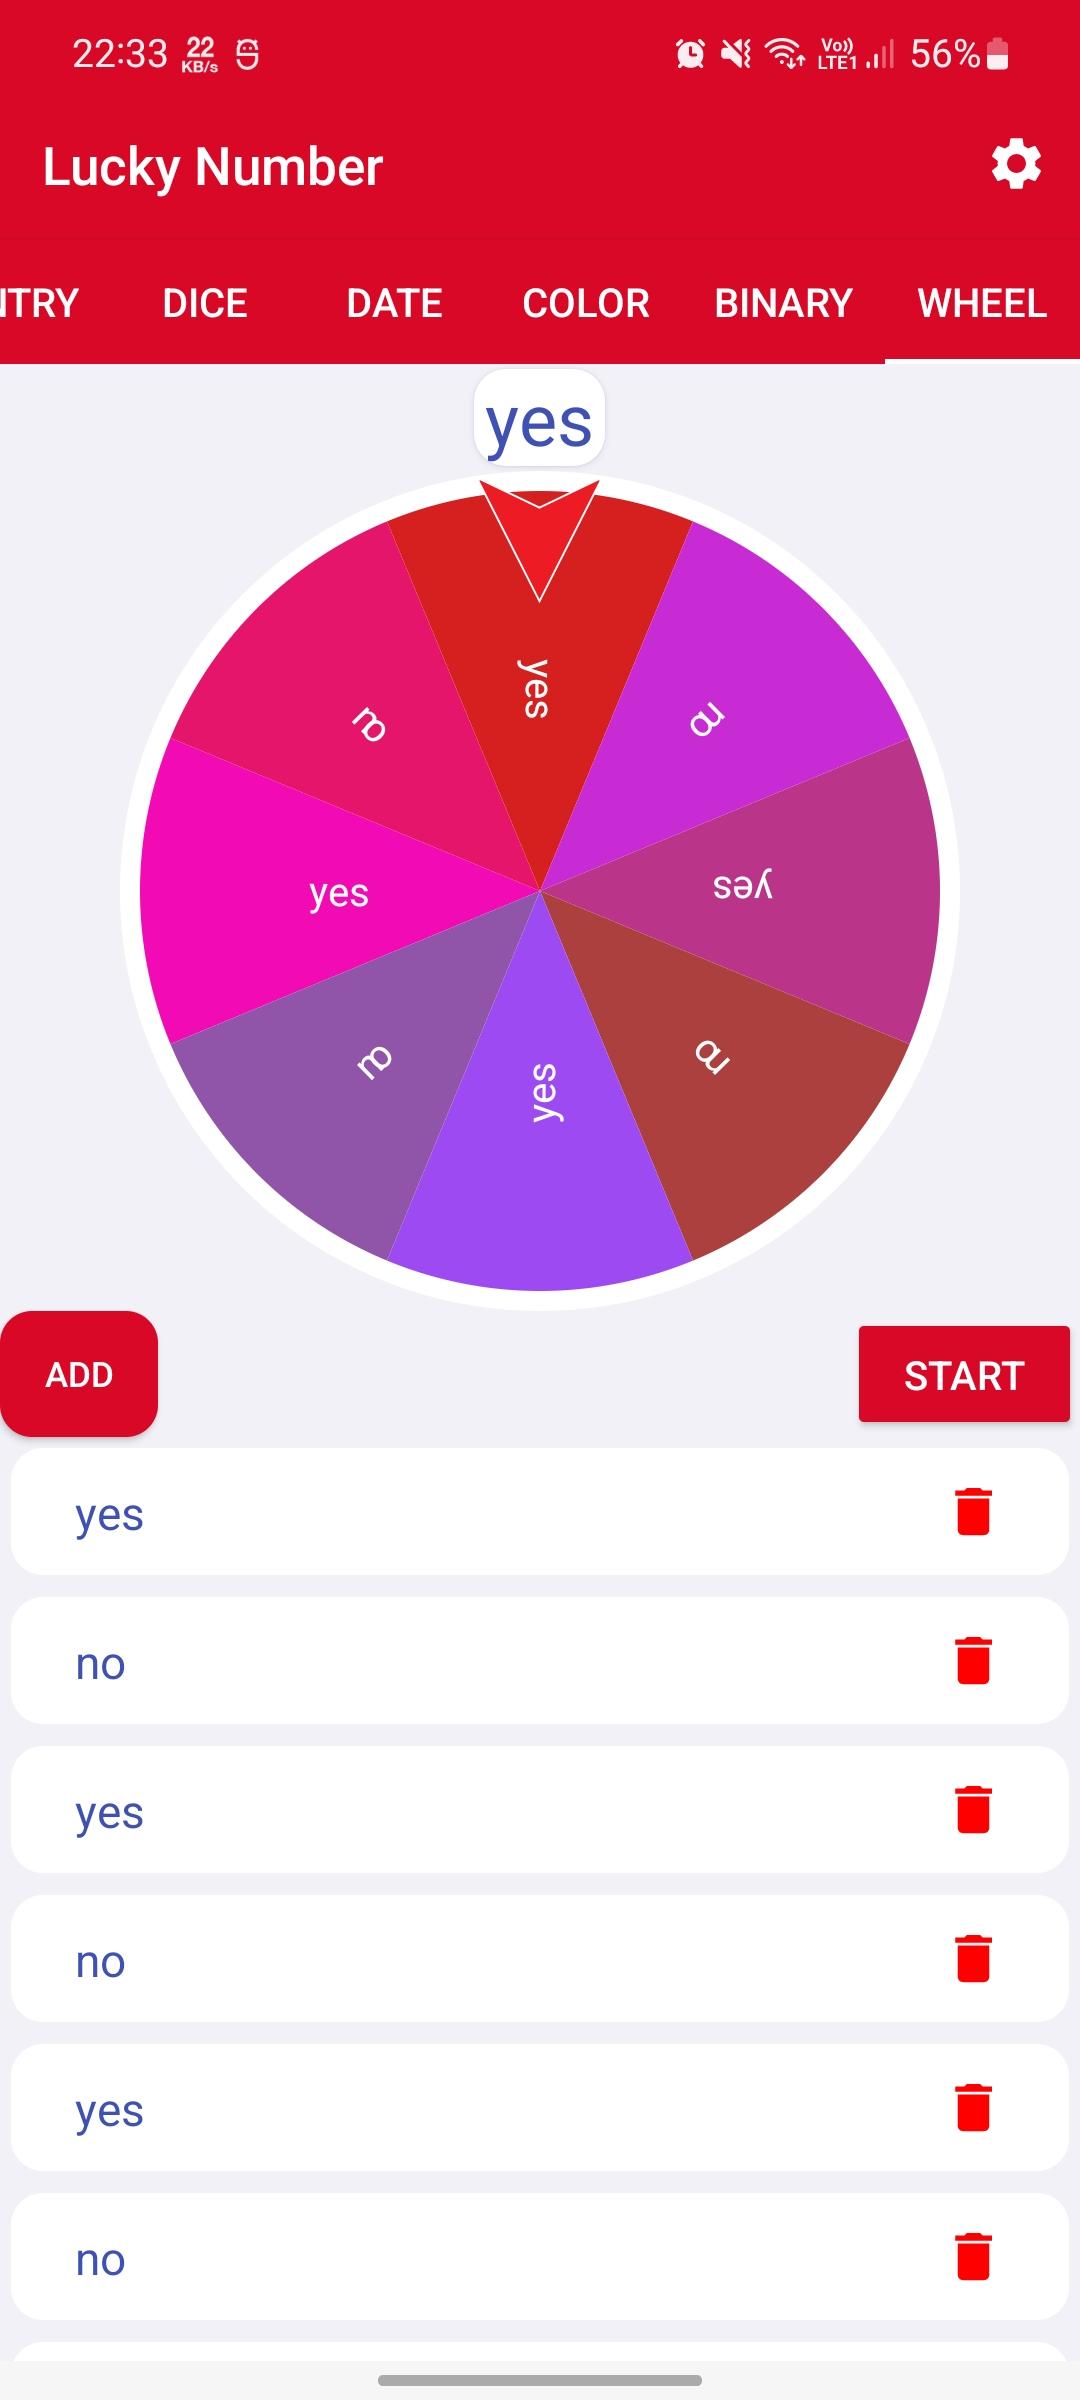Image resolution: width=1080 pixels, height=2400 pixels.
Task: Switch to the DATE tab
Action: point(394,303)
